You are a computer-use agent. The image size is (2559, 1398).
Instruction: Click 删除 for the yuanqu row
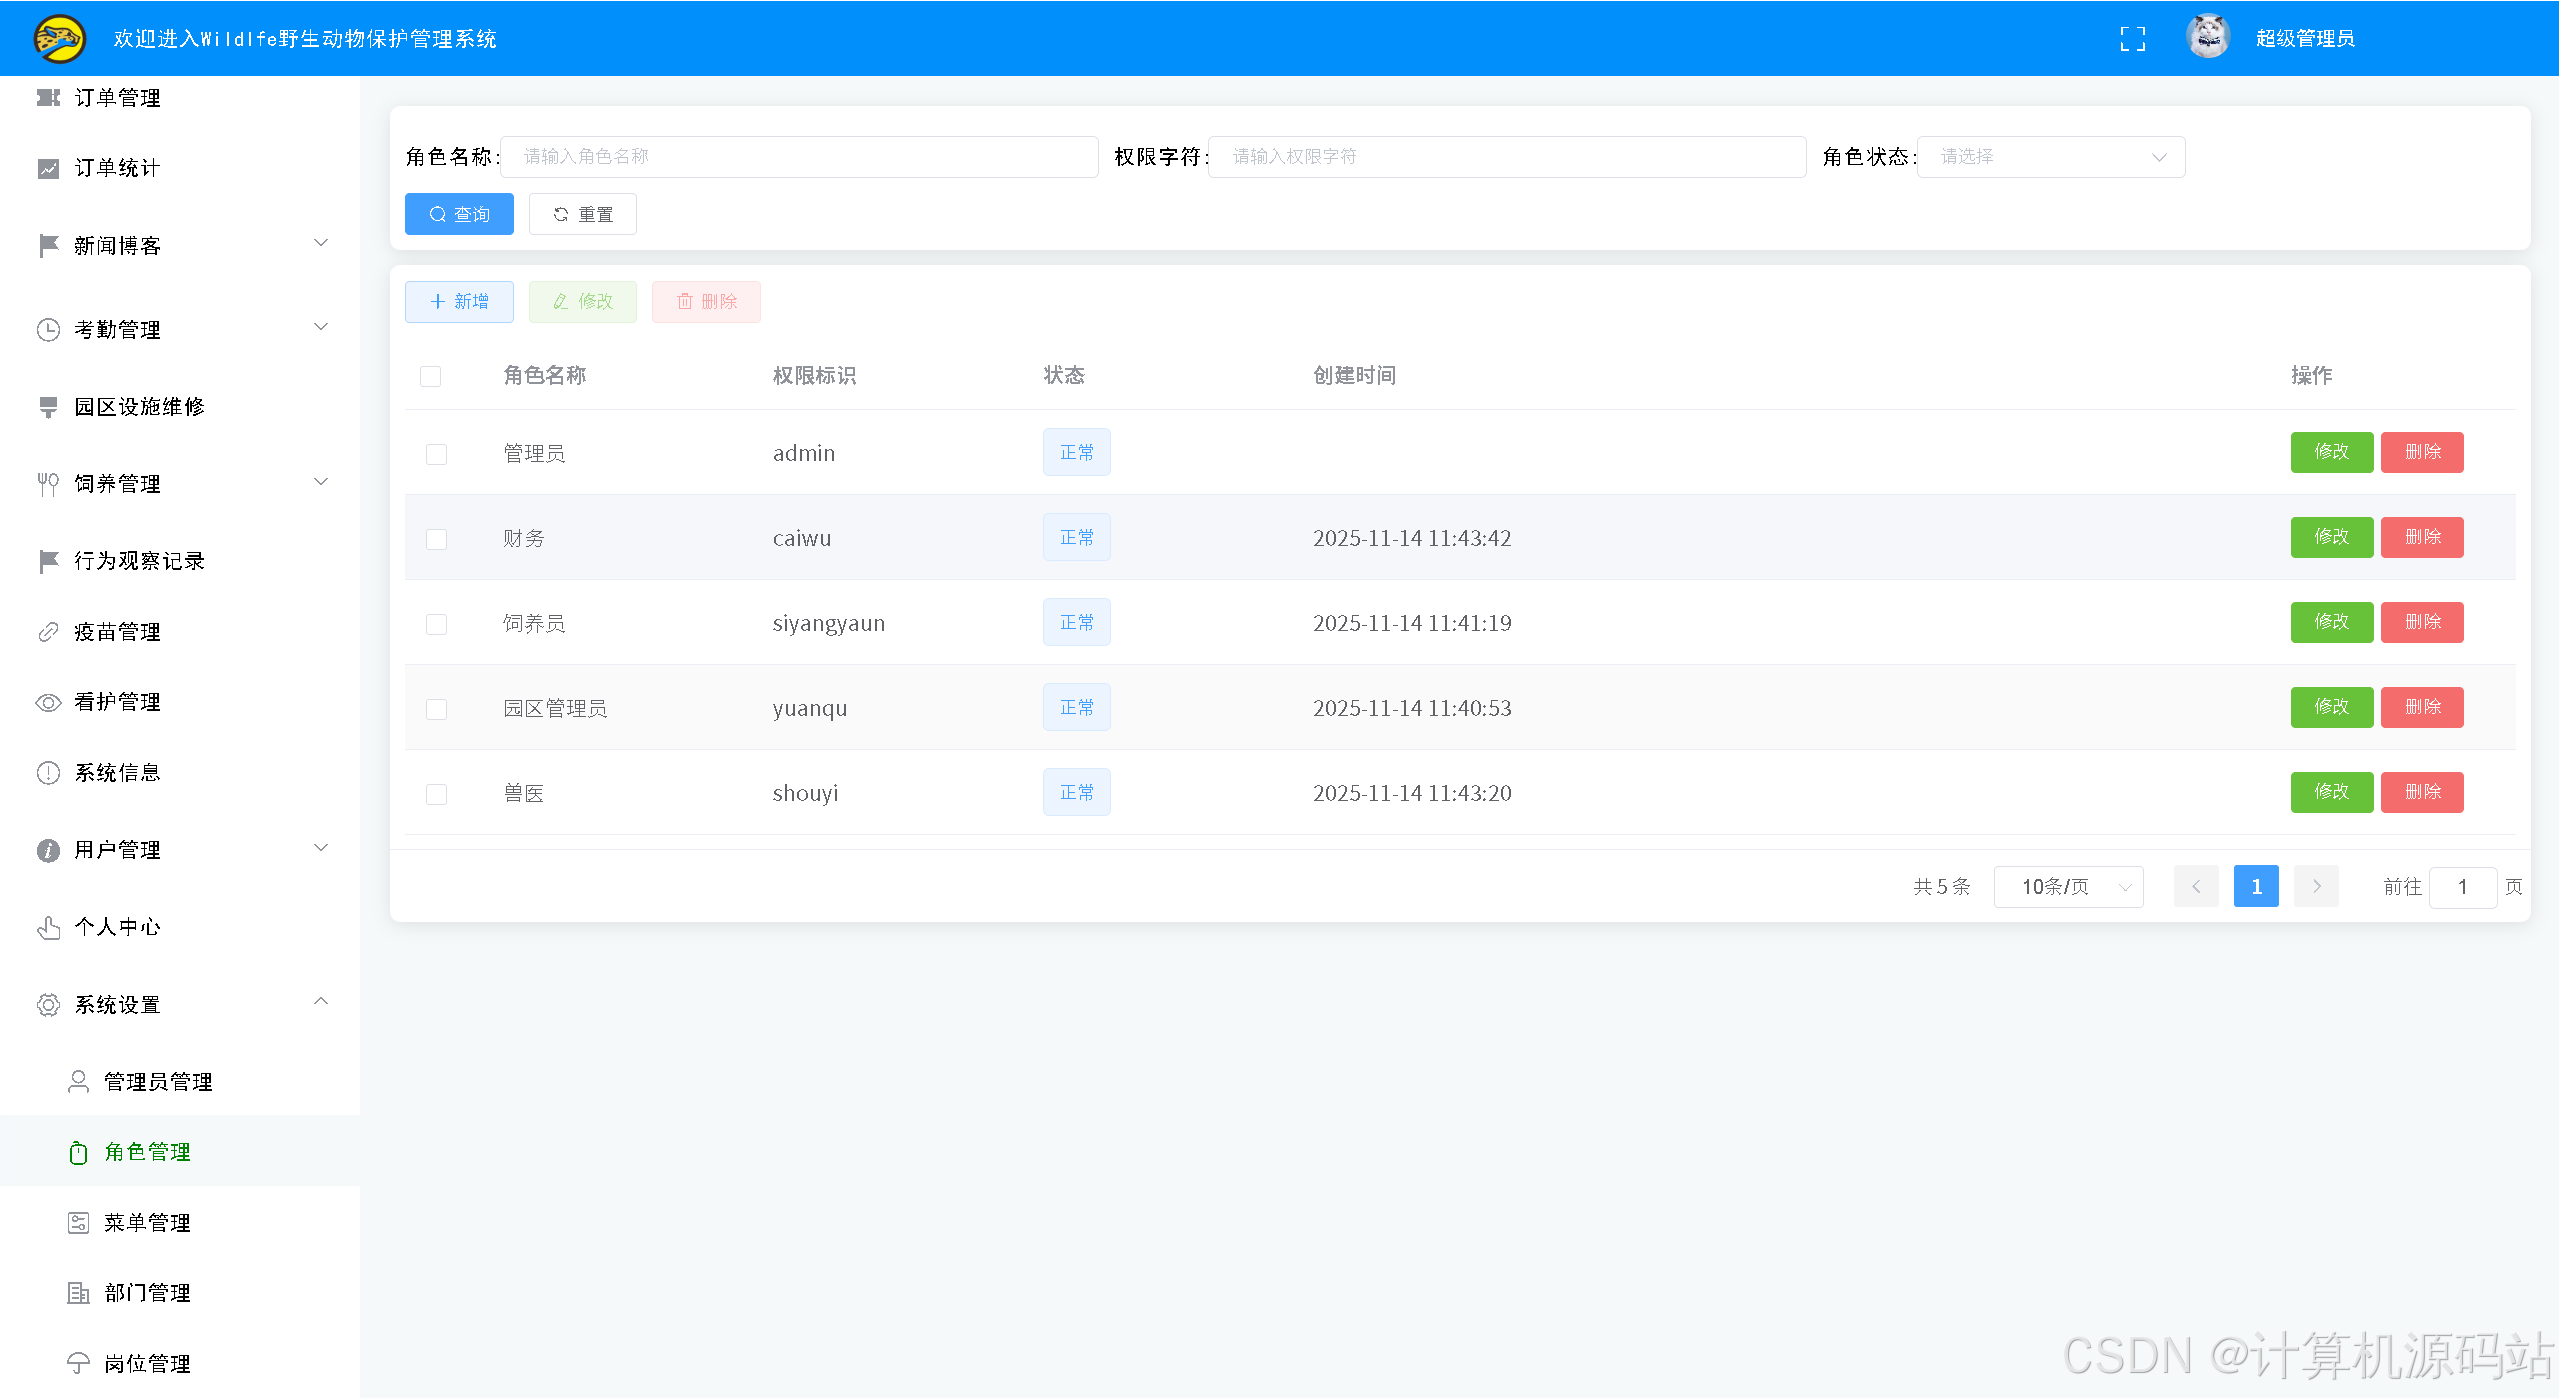2422,707
